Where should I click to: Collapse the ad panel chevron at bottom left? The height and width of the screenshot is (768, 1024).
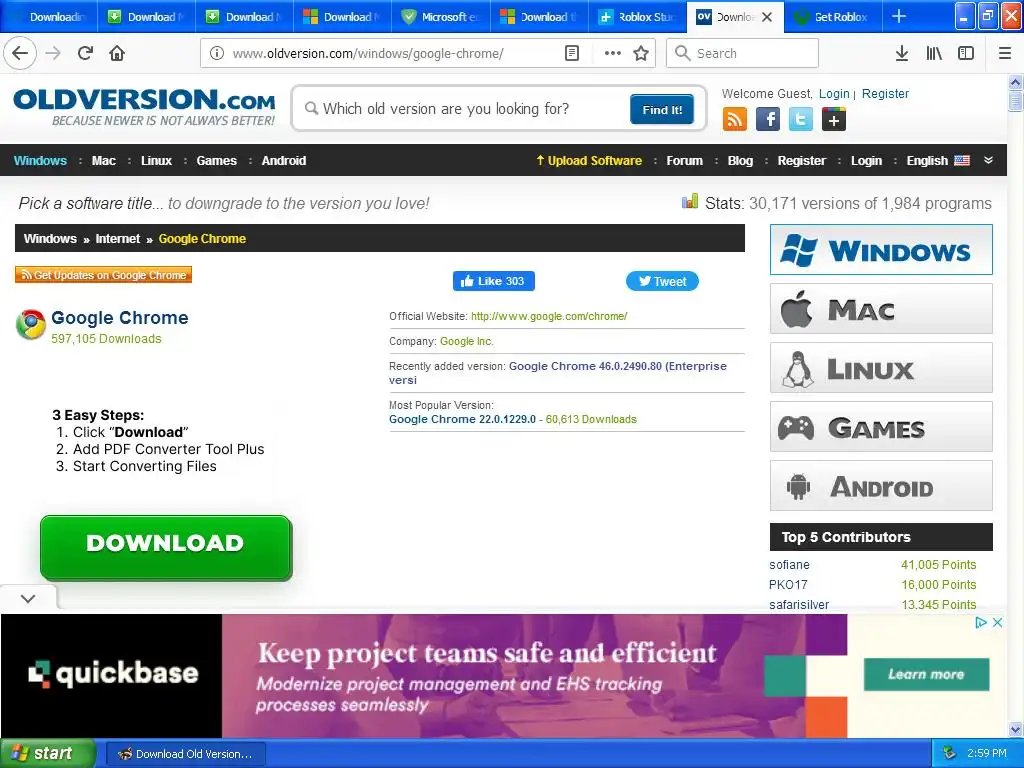[28, 598]
